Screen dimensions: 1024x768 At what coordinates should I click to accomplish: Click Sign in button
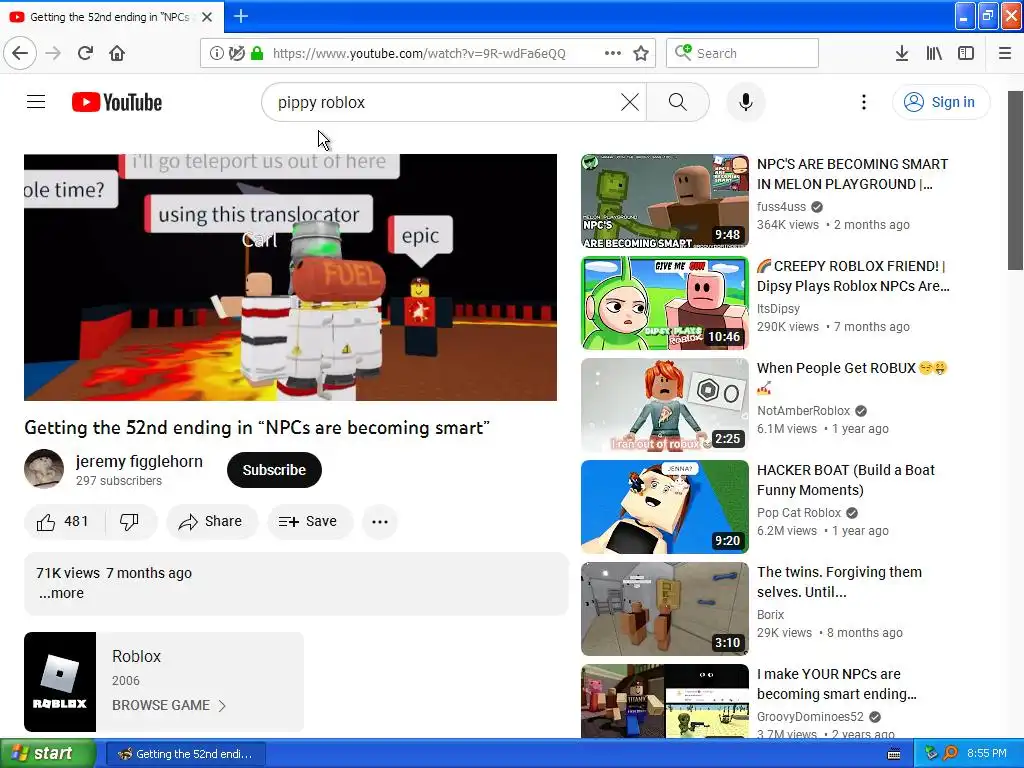point(940,102)
